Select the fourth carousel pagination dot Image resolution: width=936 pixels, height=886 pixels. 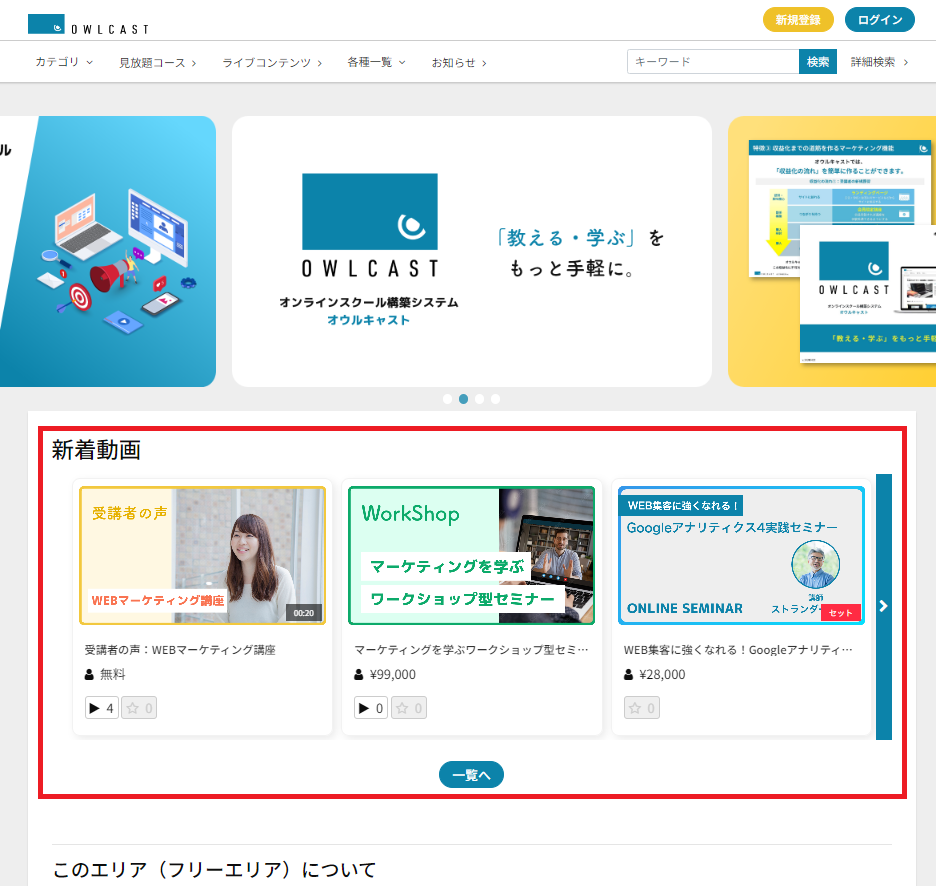pos(495,399)
